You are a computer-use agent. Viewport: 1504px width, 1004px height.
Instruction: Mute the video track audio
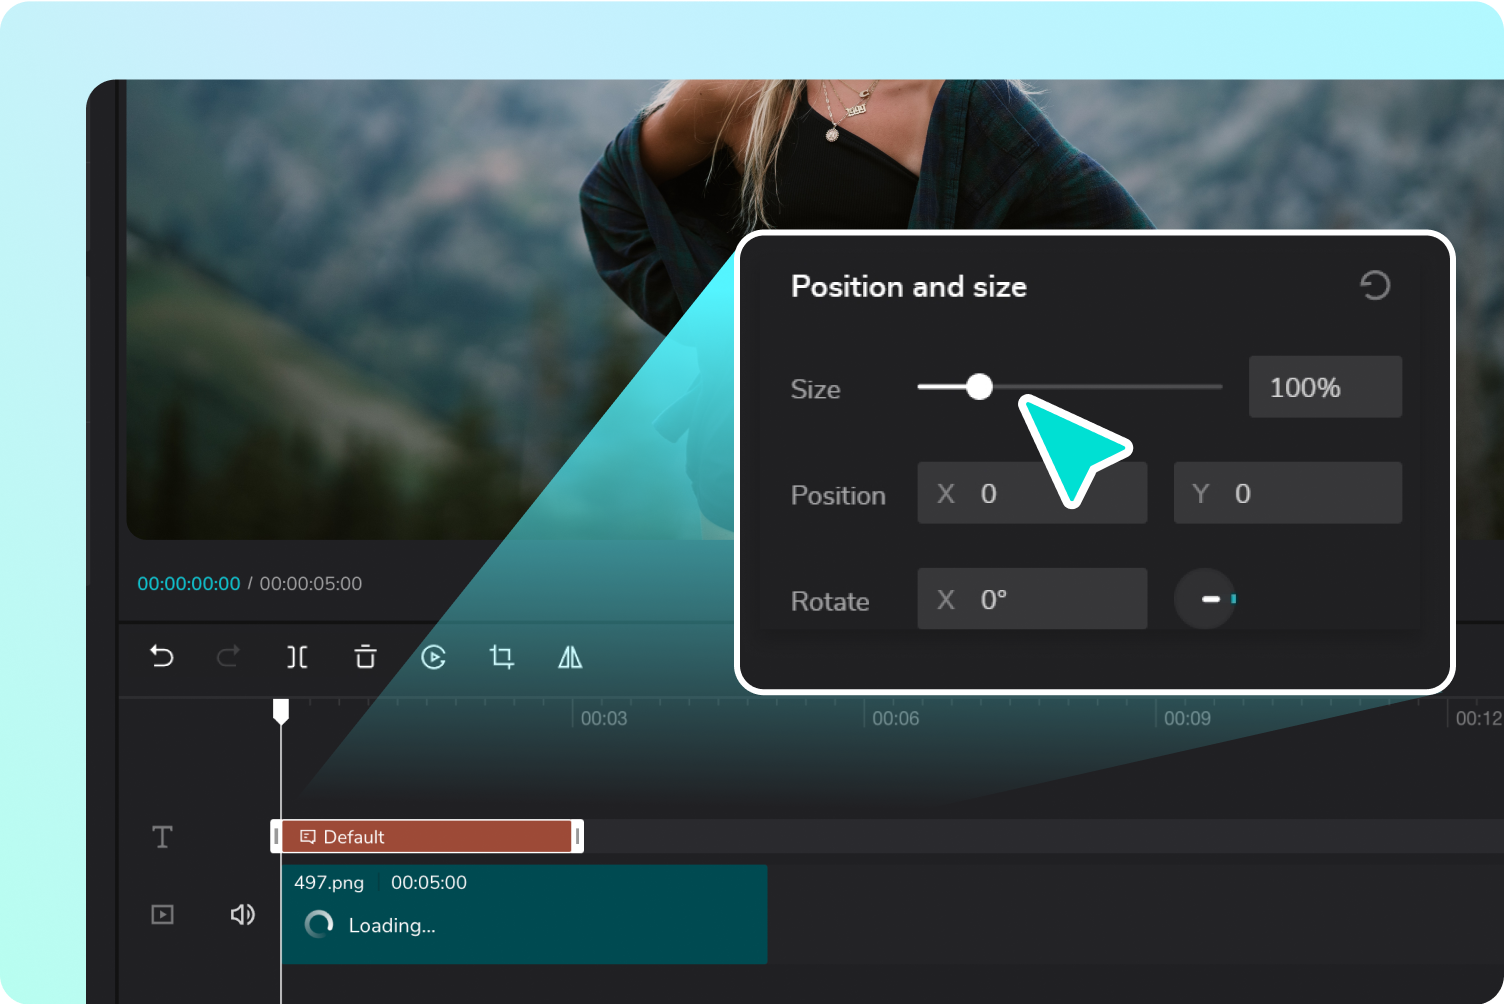click(x=242, y=915)
